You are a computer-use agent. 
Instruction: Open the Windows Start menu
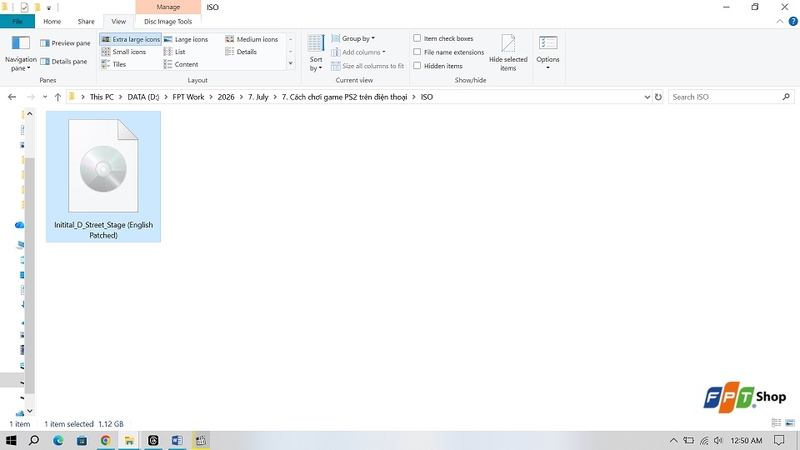(x=11, y=440)
